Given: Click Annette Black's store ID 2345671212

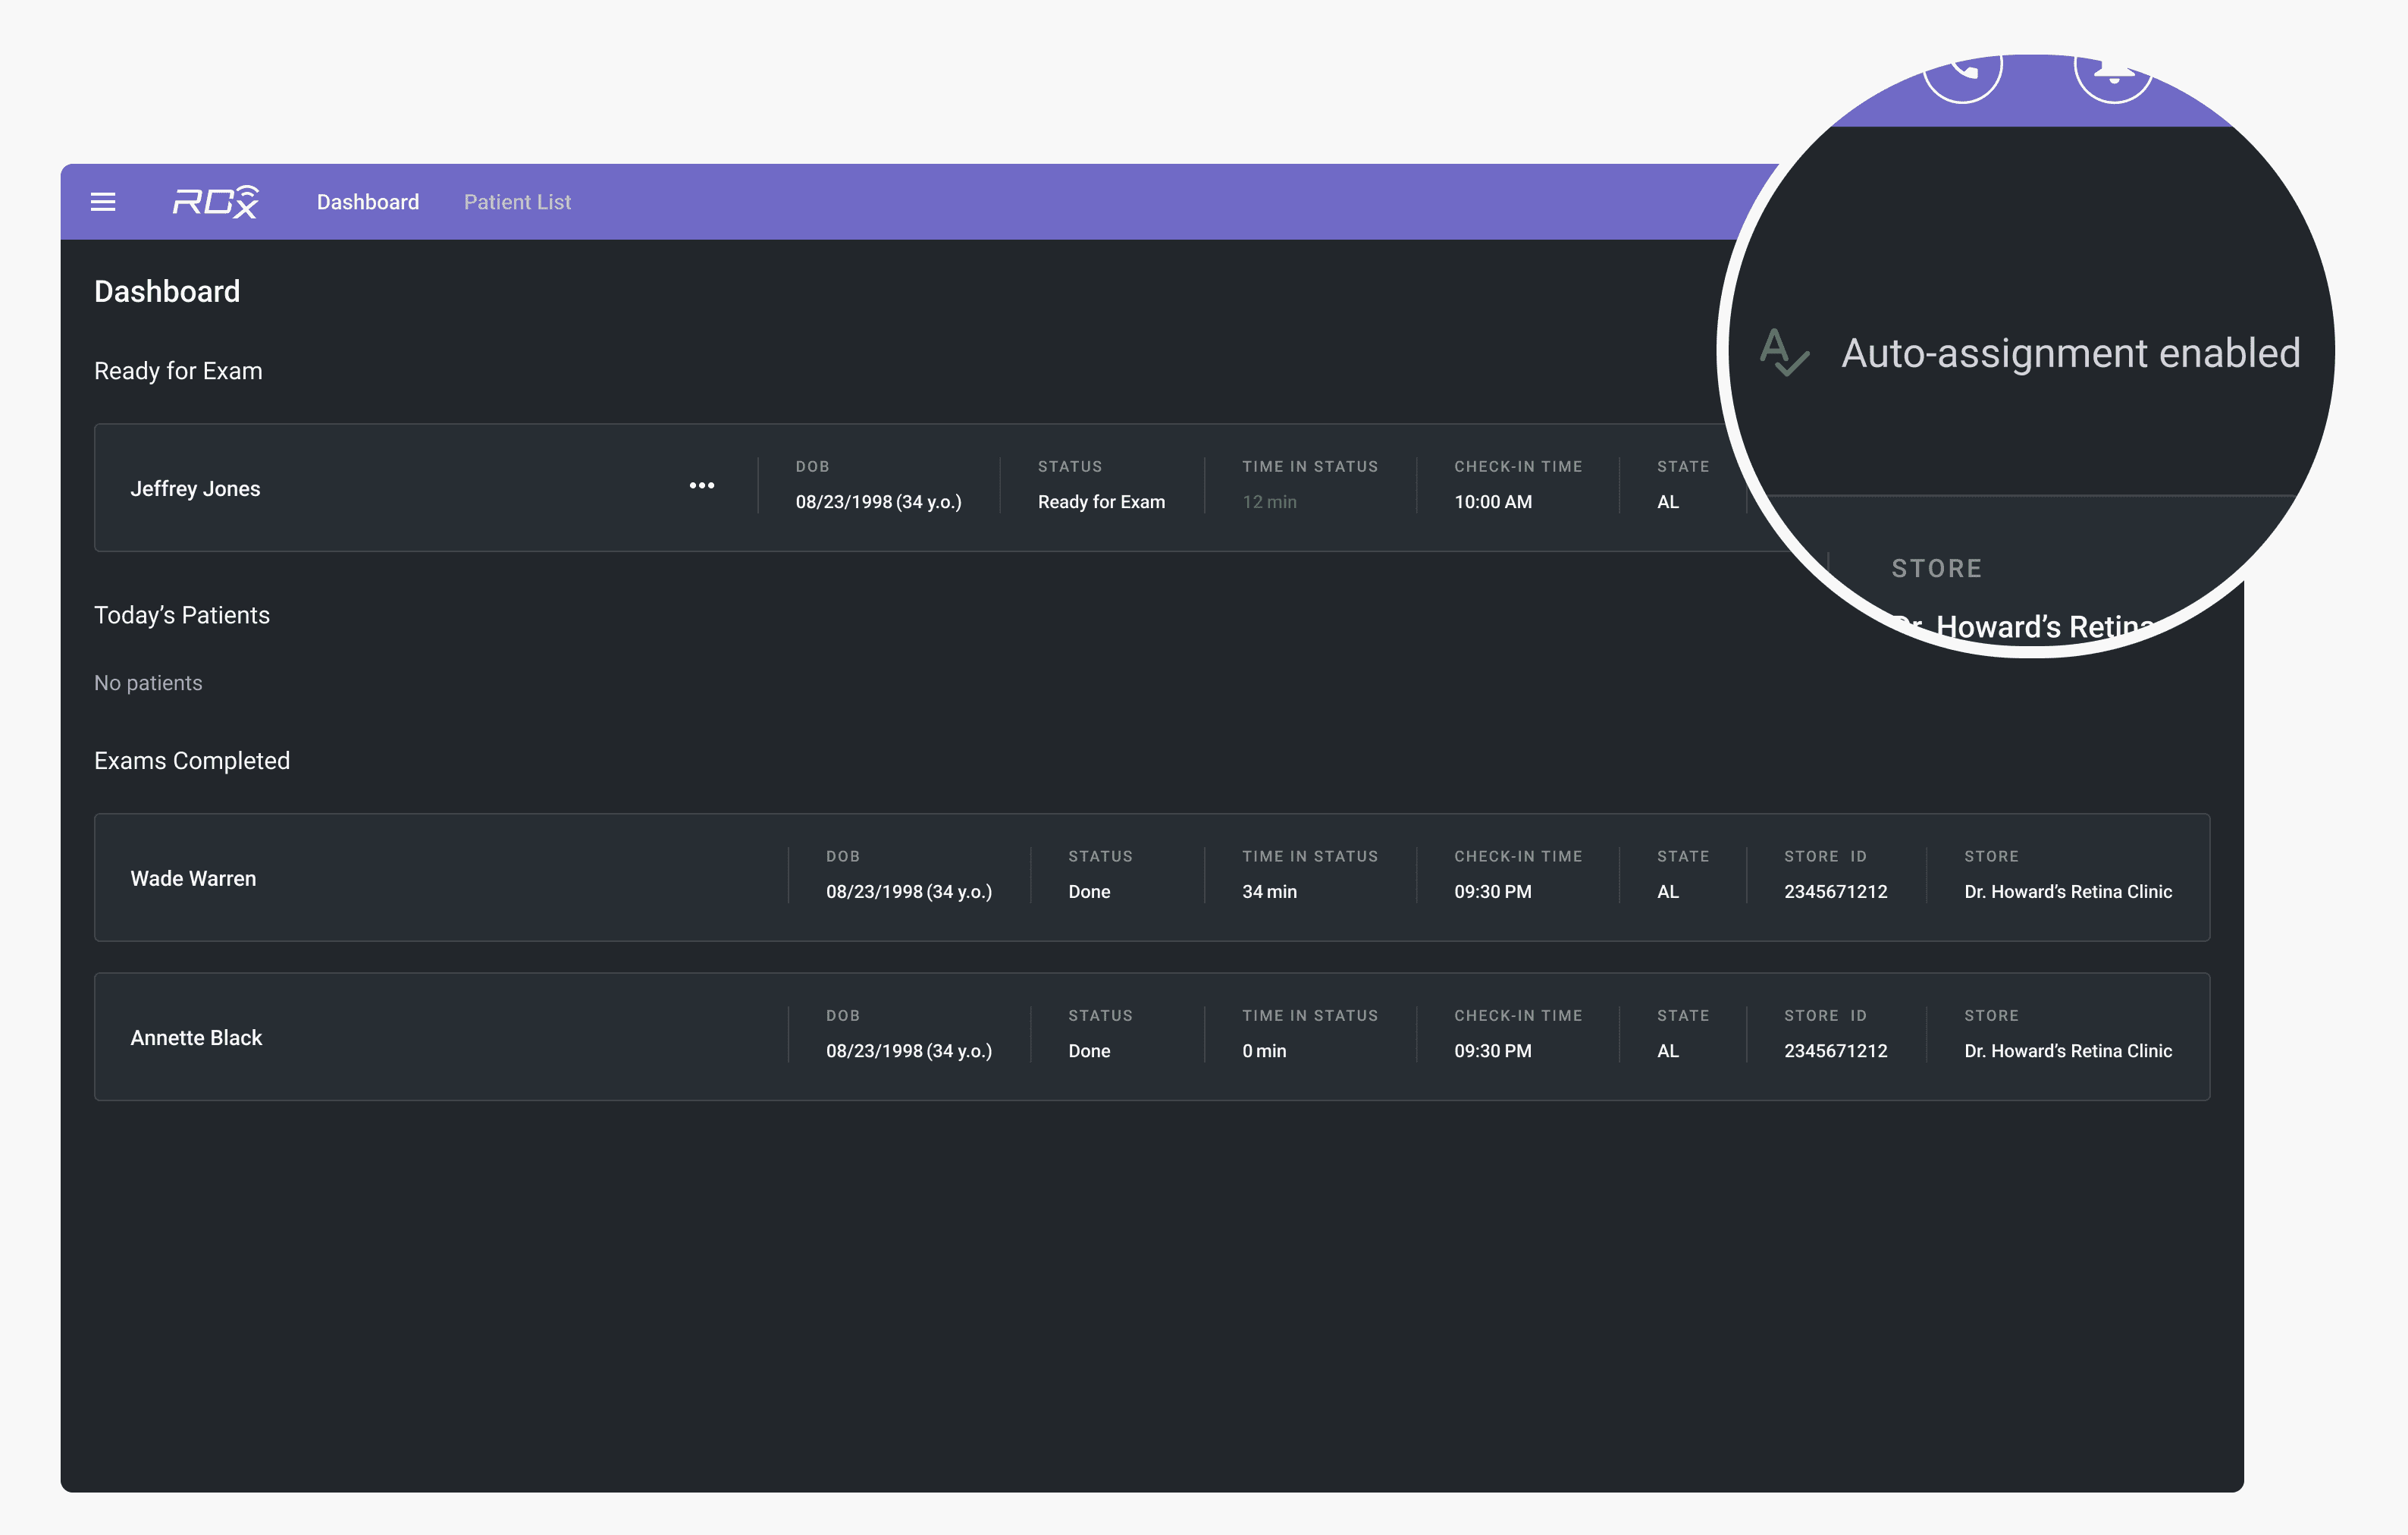Looking at the screenshot, I should [1835, 1051].
